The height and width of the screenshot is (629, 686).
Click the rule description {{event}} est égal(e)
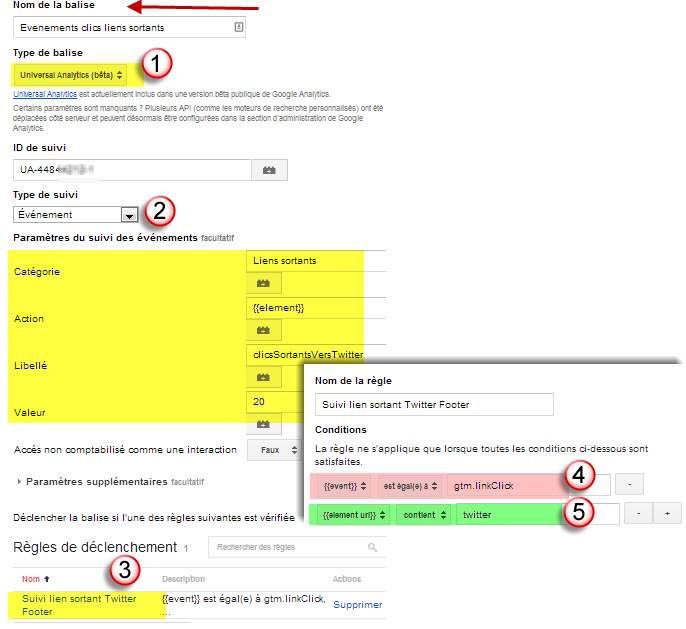[244, 605]
